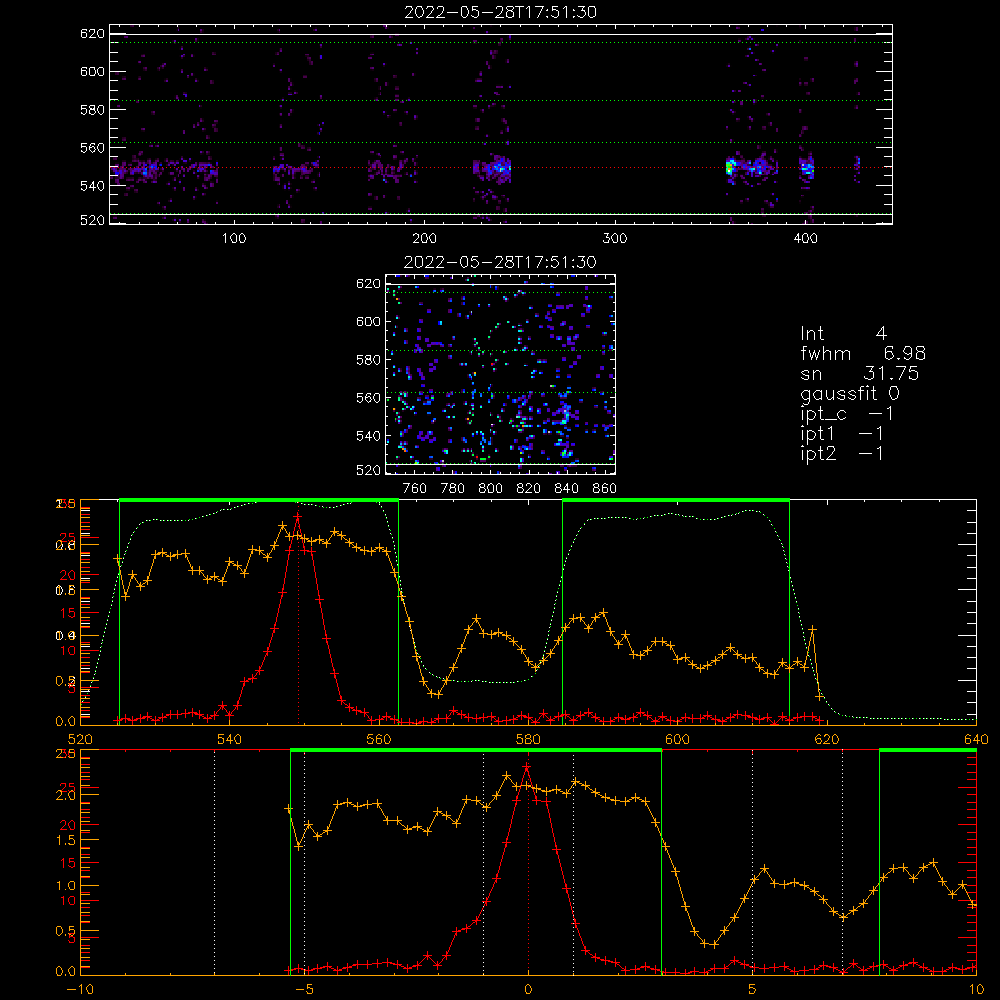Select the 'ipt1 -1' readout
Image resolution: width=1000 pixels, height=1000 pixels.
point(842,434)
